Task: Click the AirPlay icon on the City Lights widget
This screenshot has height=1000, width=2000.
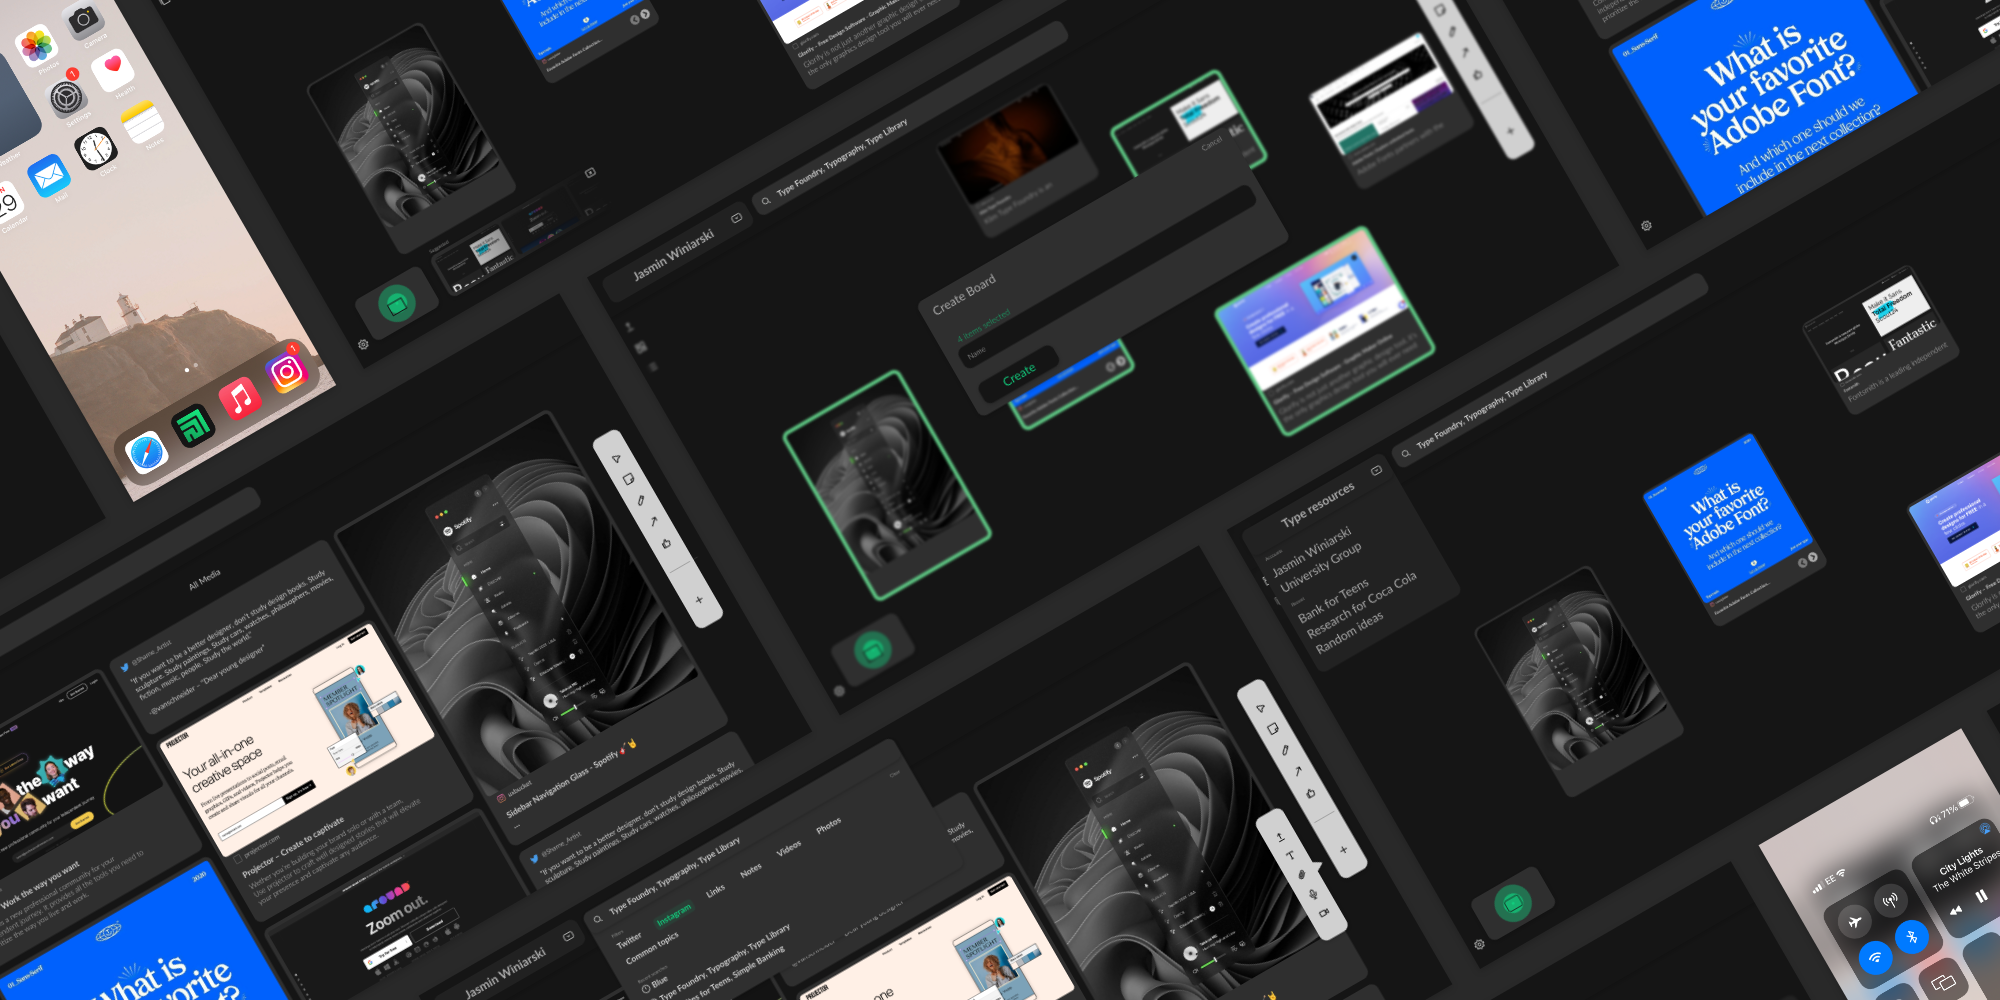Action: click(x=1985, y=829)
